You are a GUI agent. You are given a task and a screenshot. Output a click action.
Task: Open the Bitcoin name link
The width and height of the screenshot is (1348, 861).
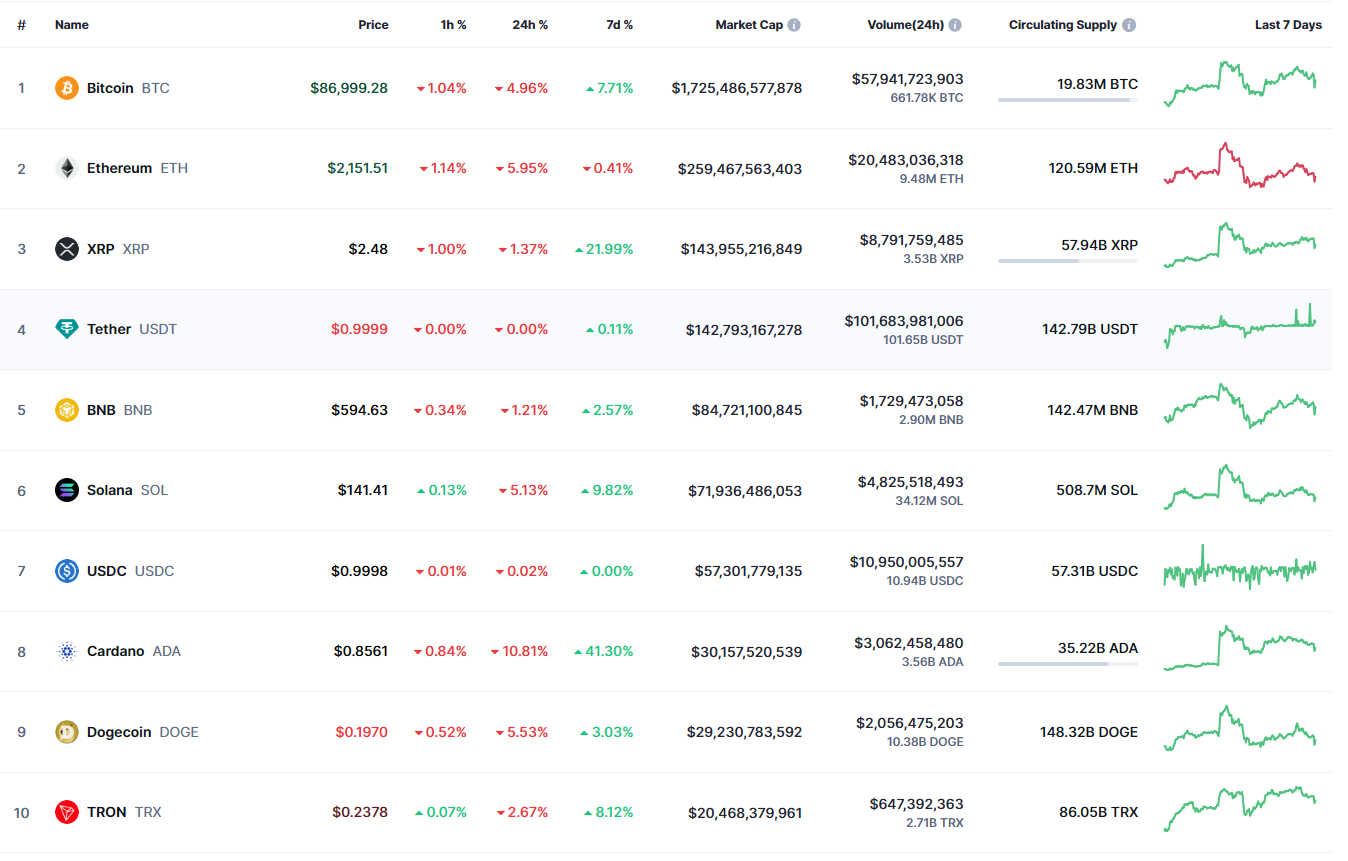tap(110, 88)
